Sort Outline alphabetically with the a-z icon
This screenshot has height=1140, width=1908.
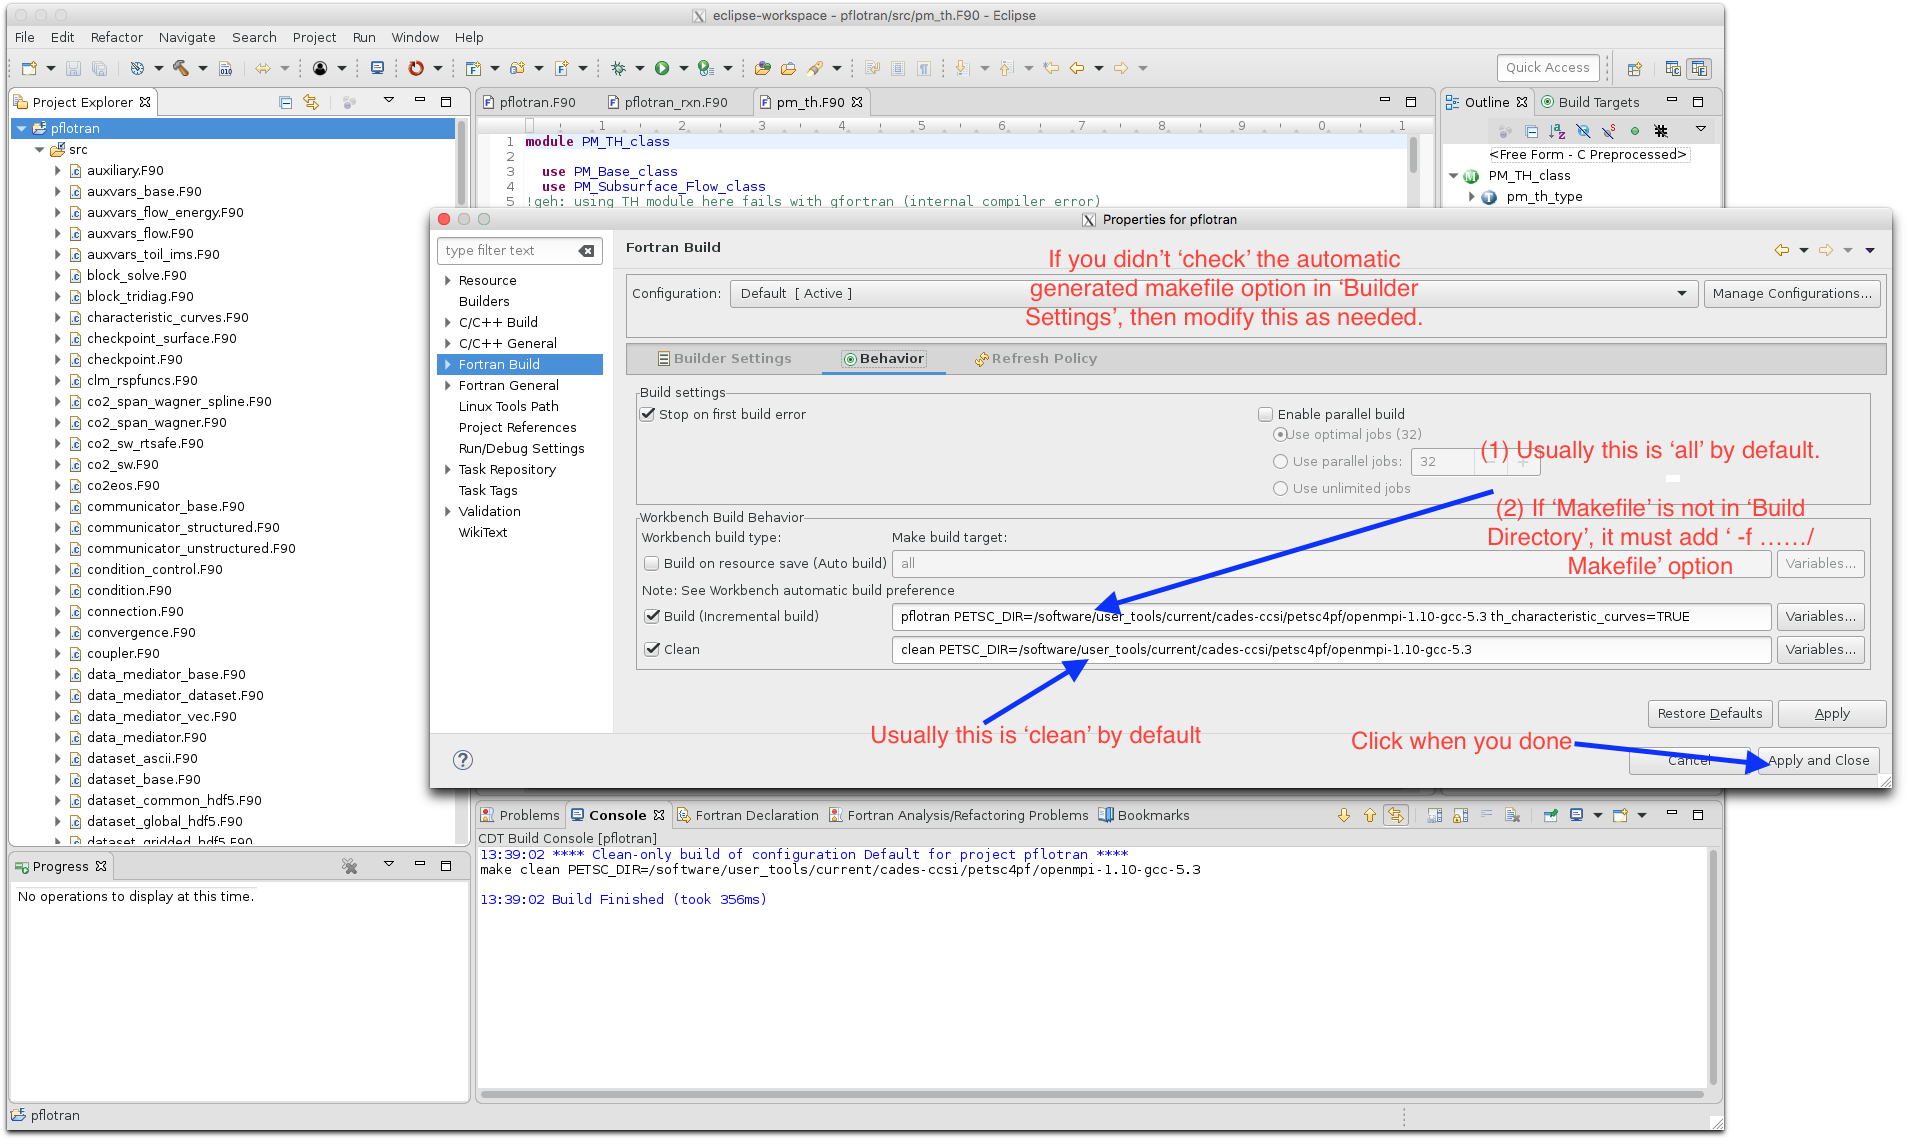pos(1557,131)
